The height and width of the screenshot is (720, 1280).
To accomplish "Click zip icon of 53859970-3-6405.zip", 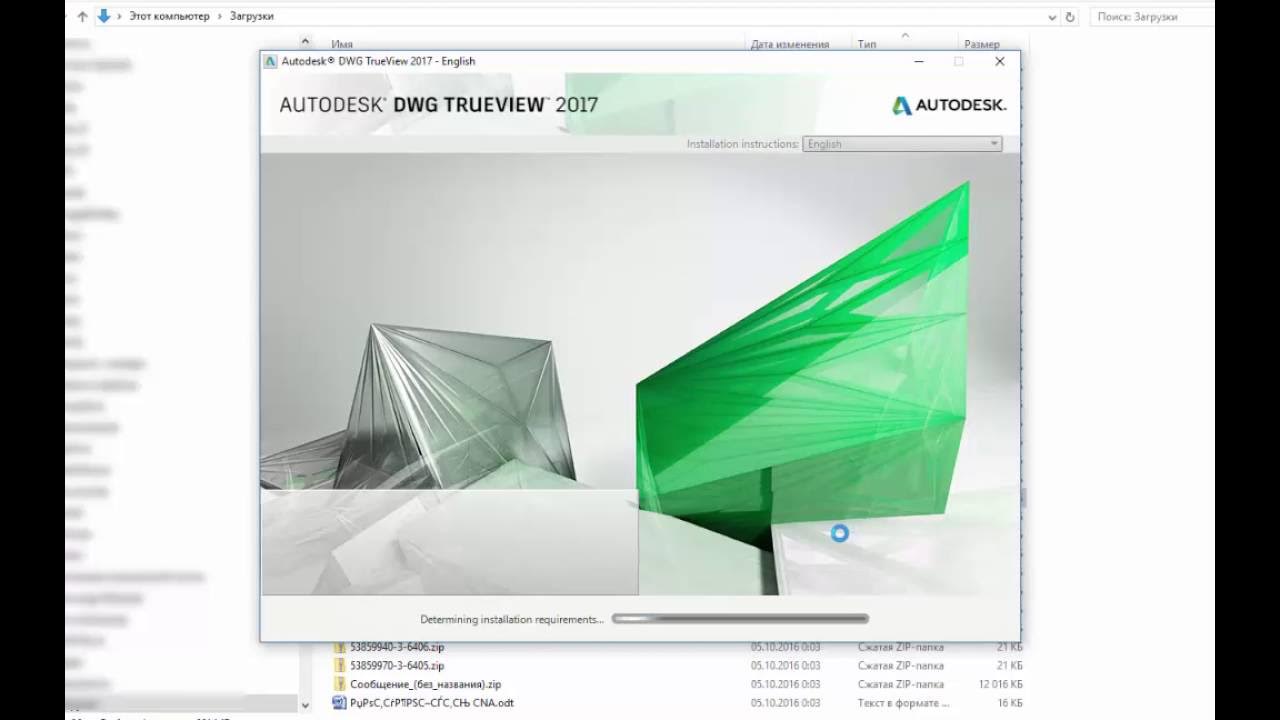I will 340,665.
